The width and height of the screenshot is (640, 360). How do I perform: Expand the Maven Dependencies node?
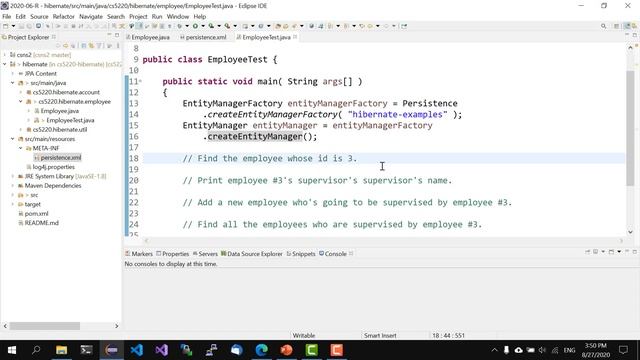pos(13,186)
